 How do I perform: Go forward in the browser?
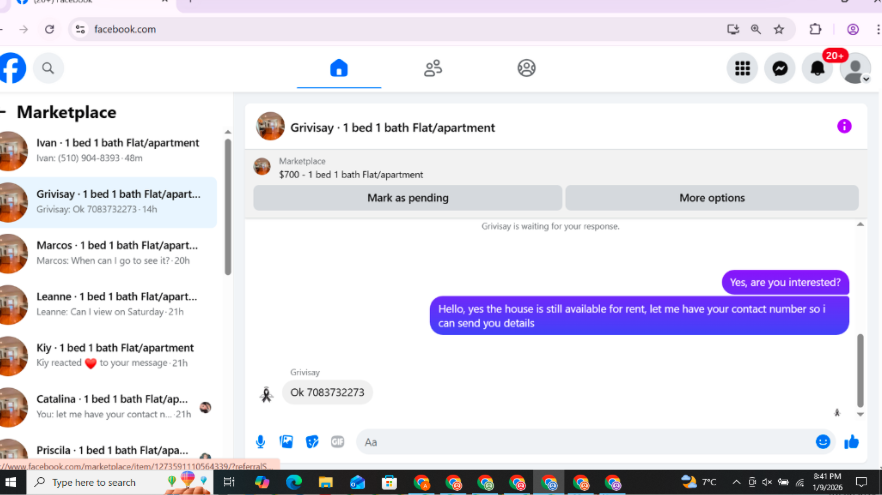[23, 29]
